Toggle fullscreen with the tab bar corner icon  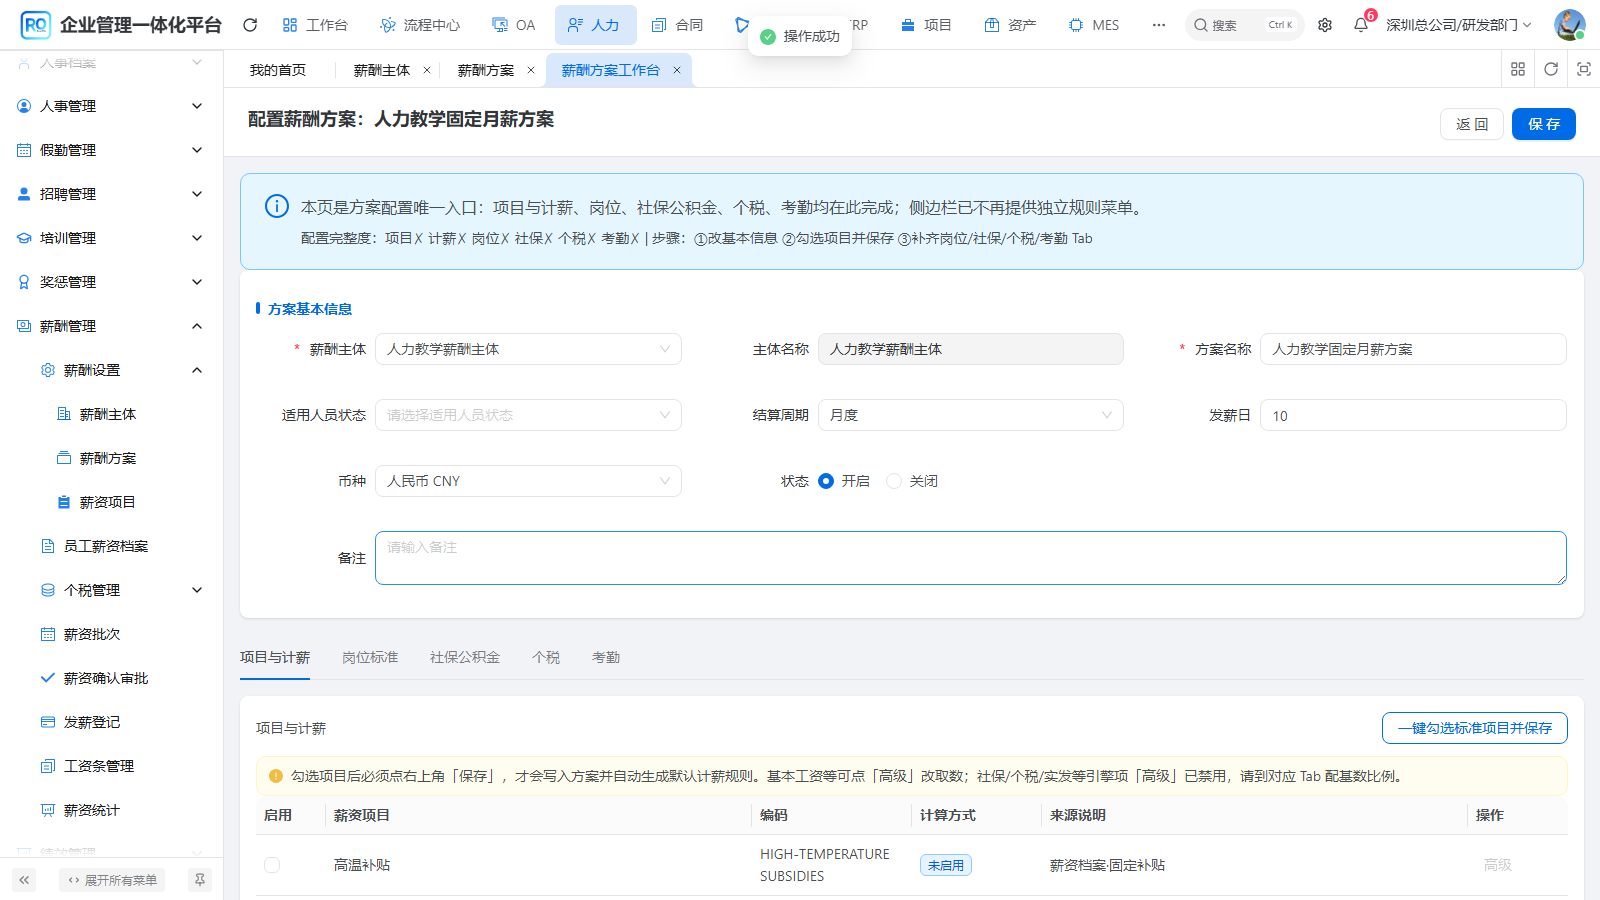(1584, 69)
